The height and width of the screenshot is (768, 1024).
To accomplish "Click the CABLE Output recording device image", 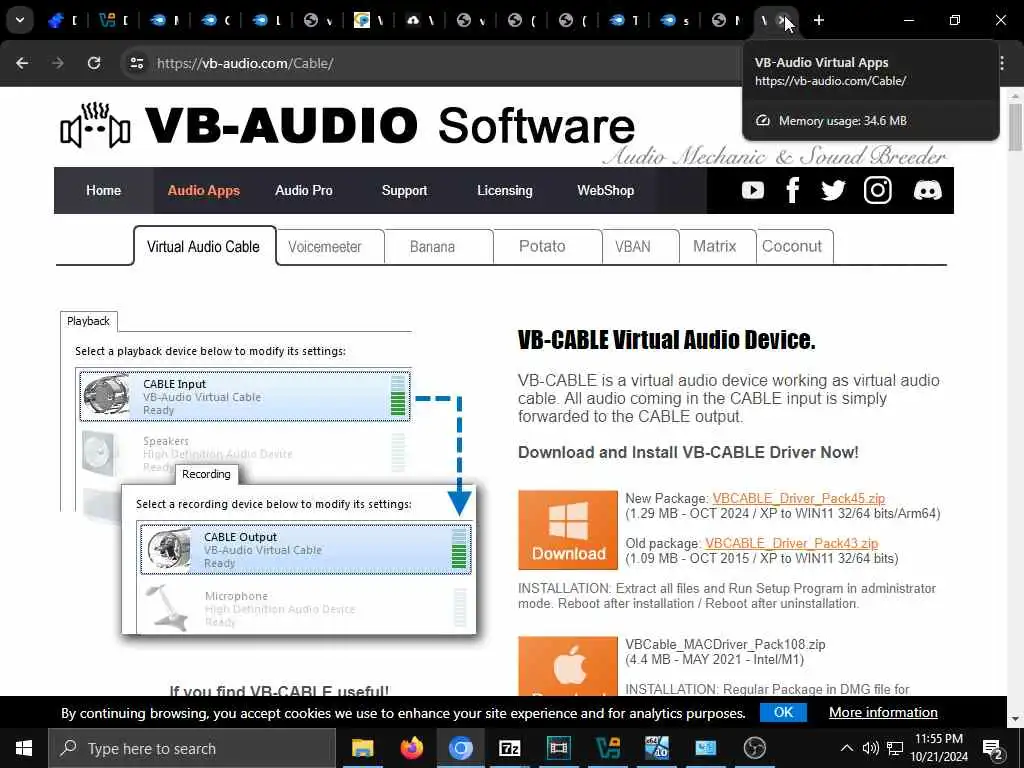I will 168,548.
